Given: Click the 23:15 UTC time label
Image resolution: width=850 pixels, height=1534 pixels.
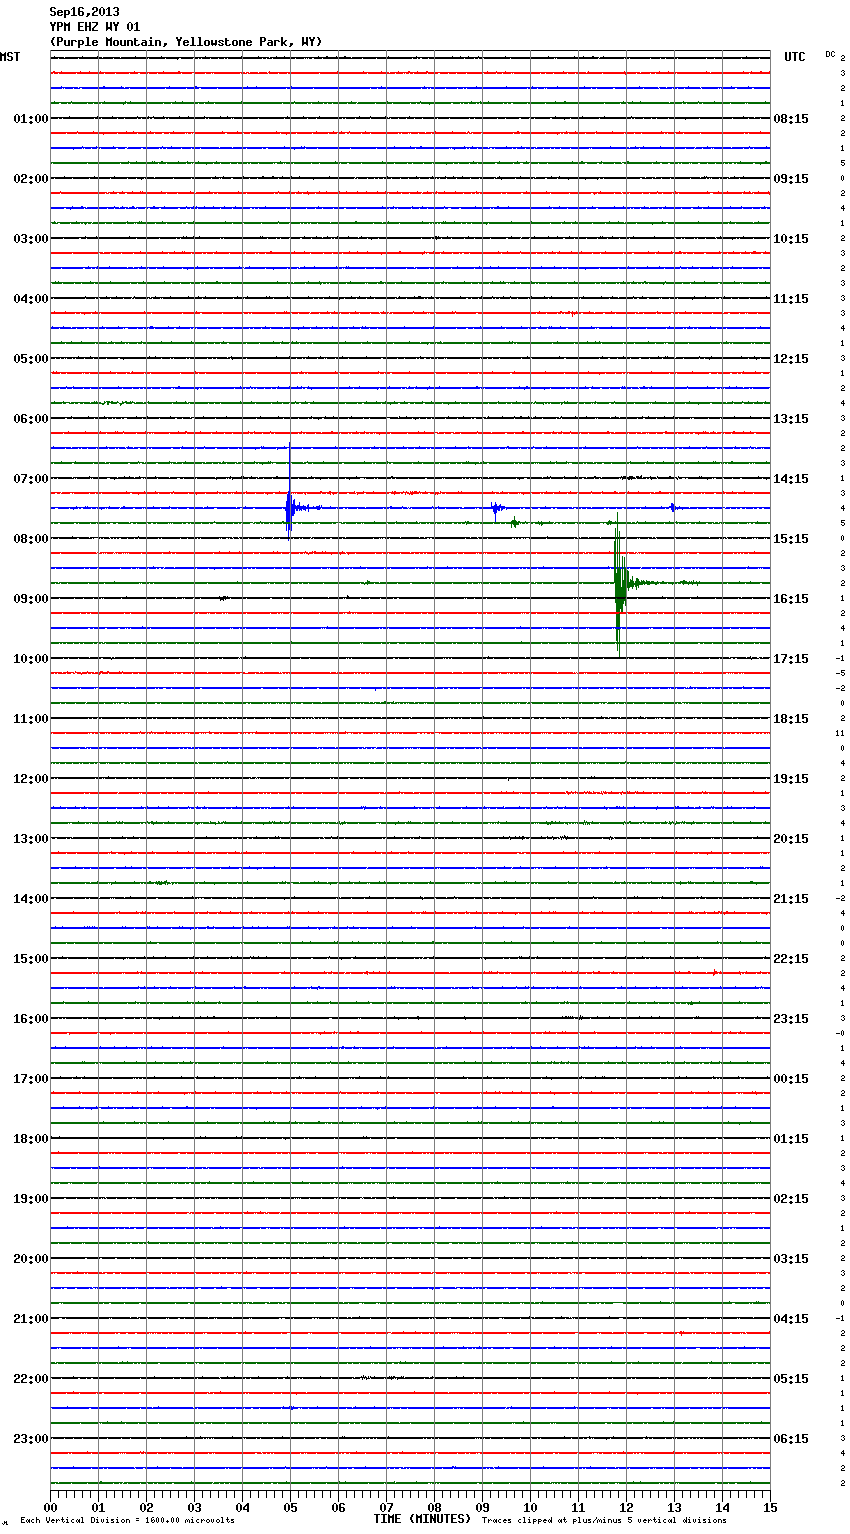Looking at the screenshot, I should (791, 1019).
